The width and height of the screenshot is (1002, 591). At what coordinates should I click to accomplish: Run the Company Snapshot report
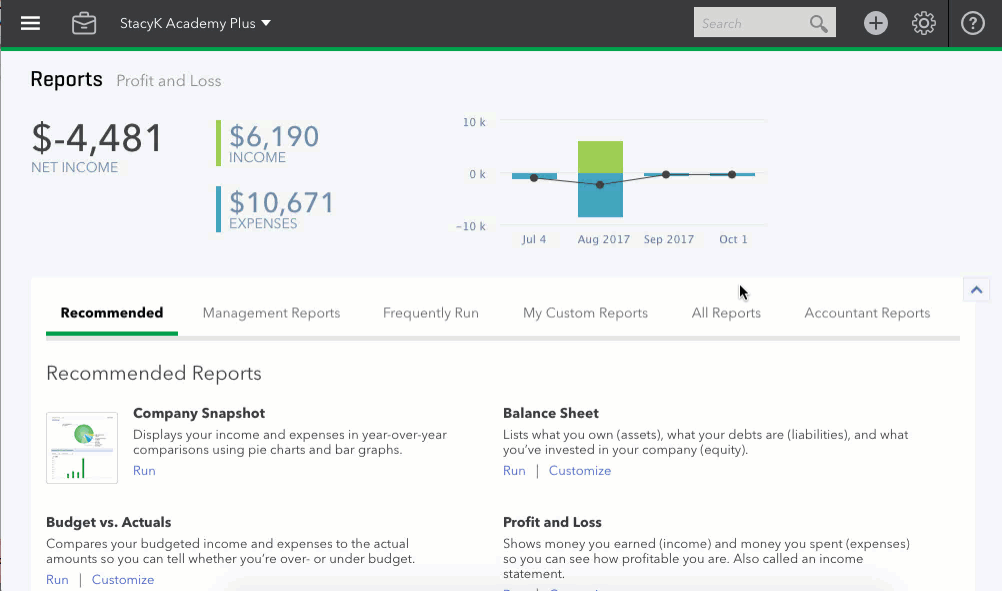[144, 470]
